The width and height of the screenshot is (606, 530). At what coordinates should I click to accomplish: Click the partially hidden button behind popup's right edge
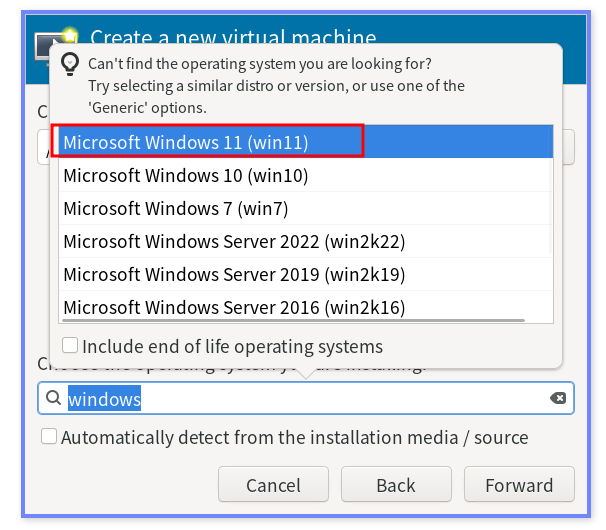point(569,146)
